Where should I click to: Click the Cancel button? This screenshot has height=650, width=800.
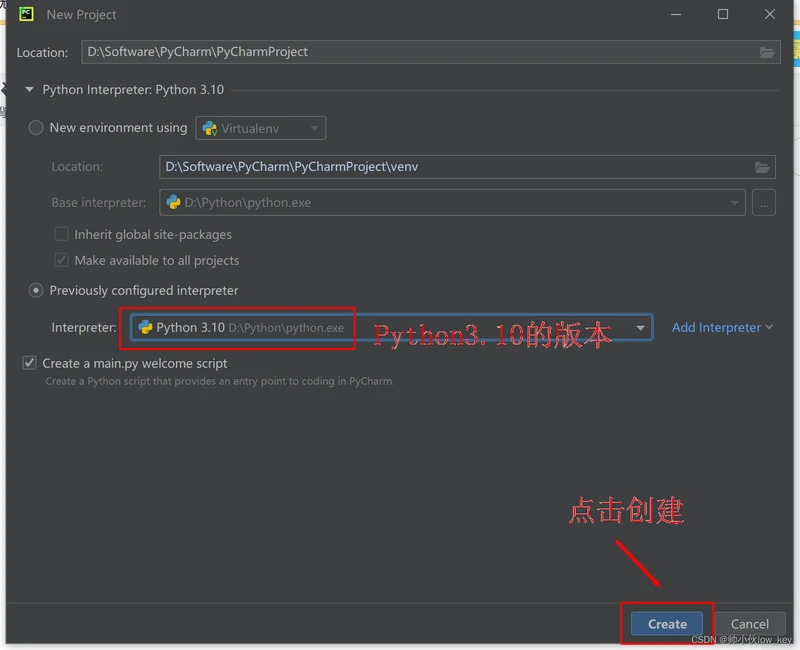click(x=749, y=623)
